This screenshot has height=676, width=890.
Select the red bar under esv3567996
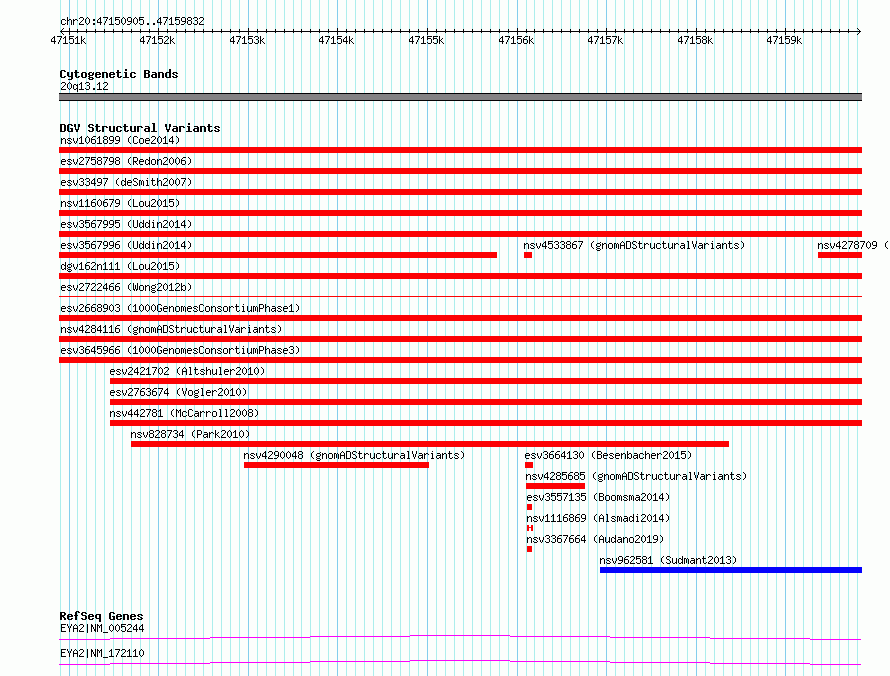(278, 255)
